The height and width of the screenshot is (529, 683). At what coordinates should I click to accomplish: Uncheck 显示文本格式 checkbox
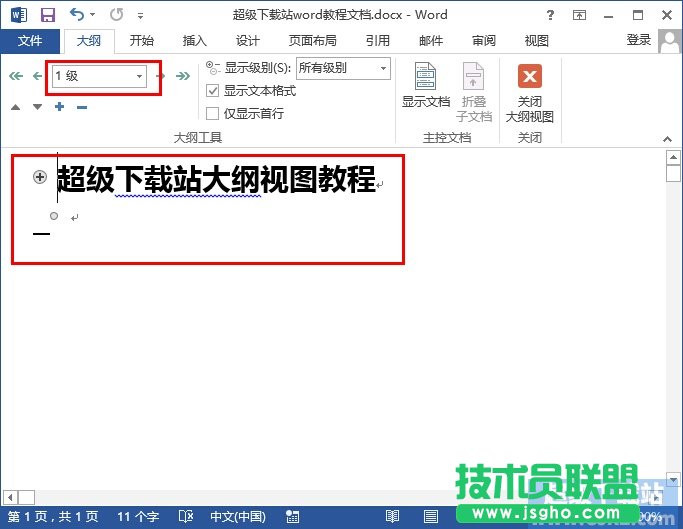pyautogui.click(x=212, y=91)
